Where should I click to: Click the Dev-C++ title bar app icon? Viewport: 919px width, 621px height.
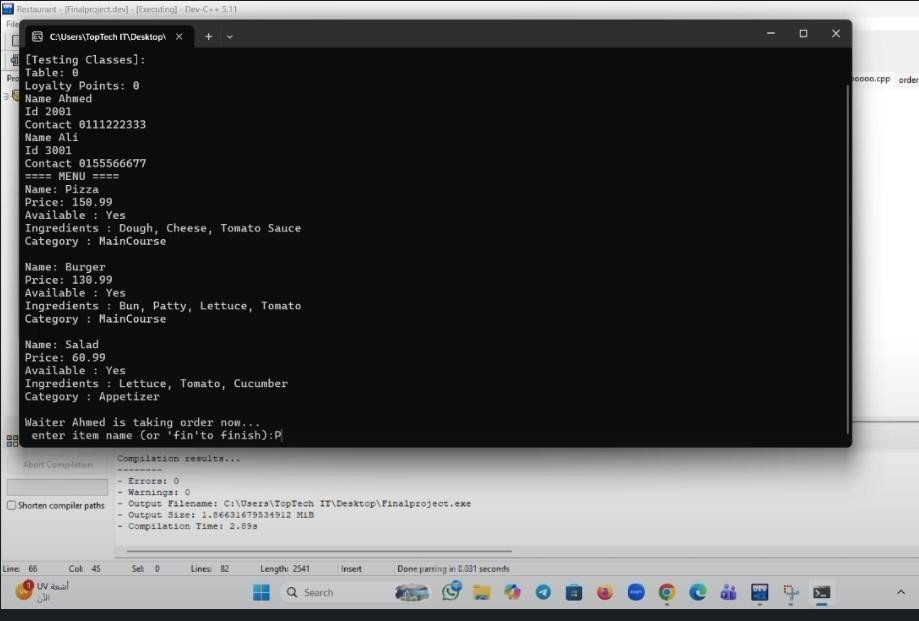point(8,9)
